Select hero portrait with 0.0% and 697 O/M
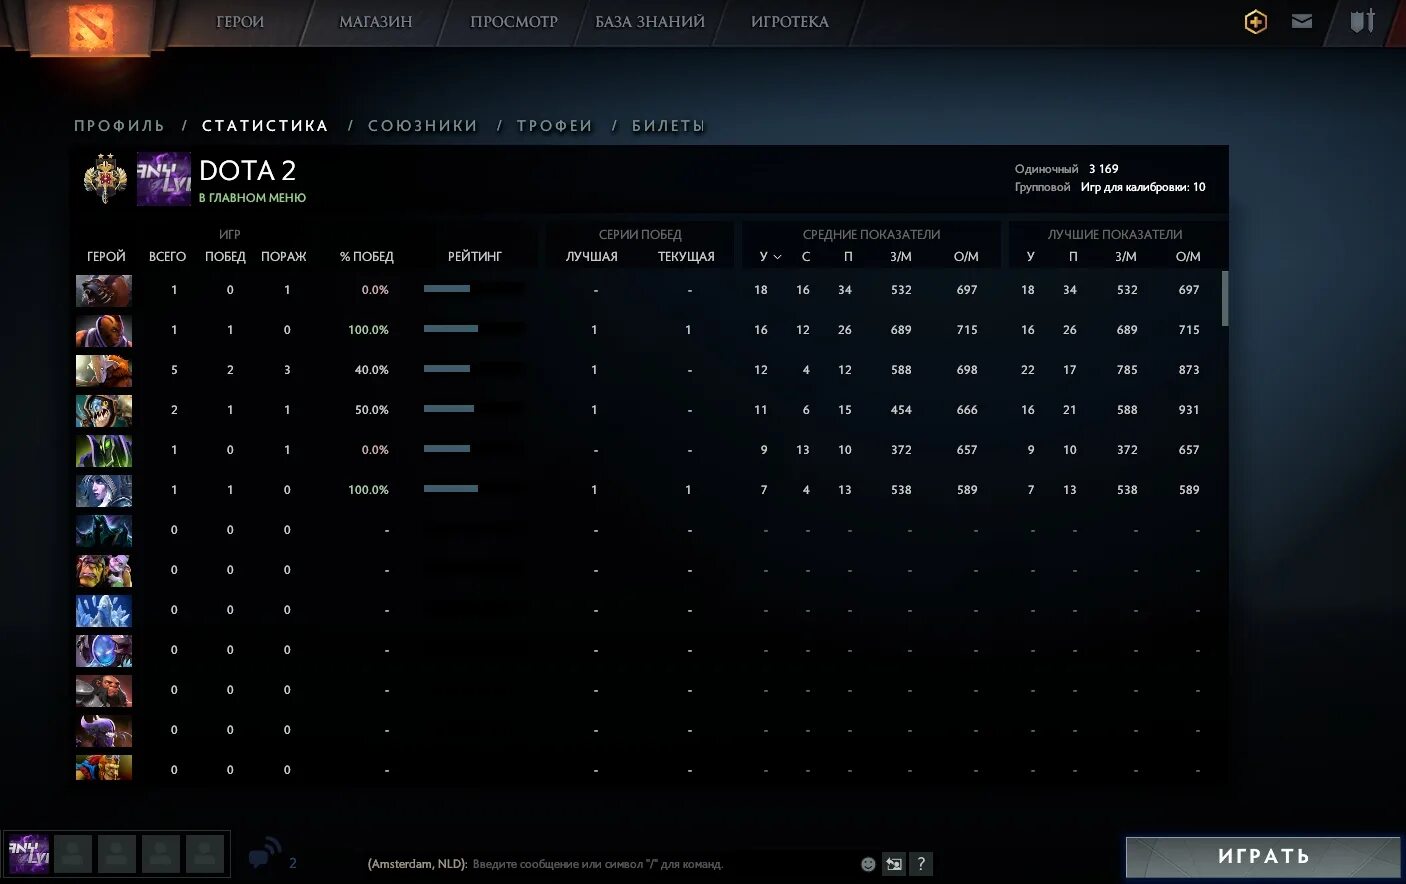The height and width of the screenshot is (884, 1406). 104,291
